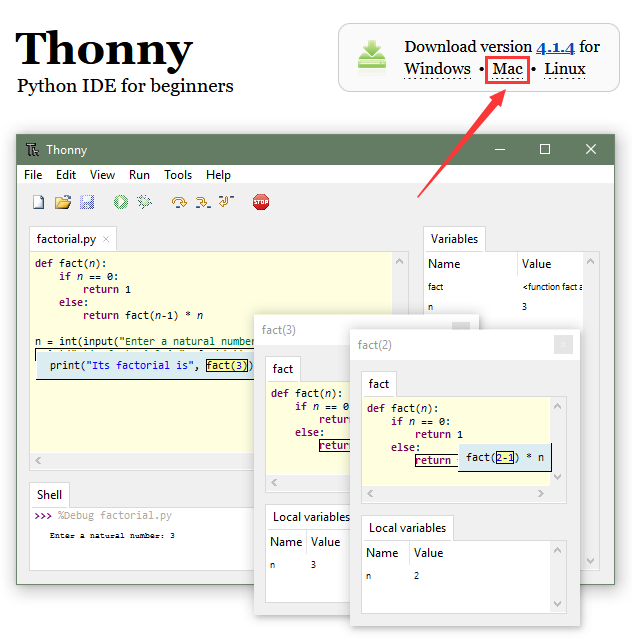Image resolution: width=632 pixels, height=639 pixels.
Task: Close the factorial.py tab with its x
Action: coord(106,239)
